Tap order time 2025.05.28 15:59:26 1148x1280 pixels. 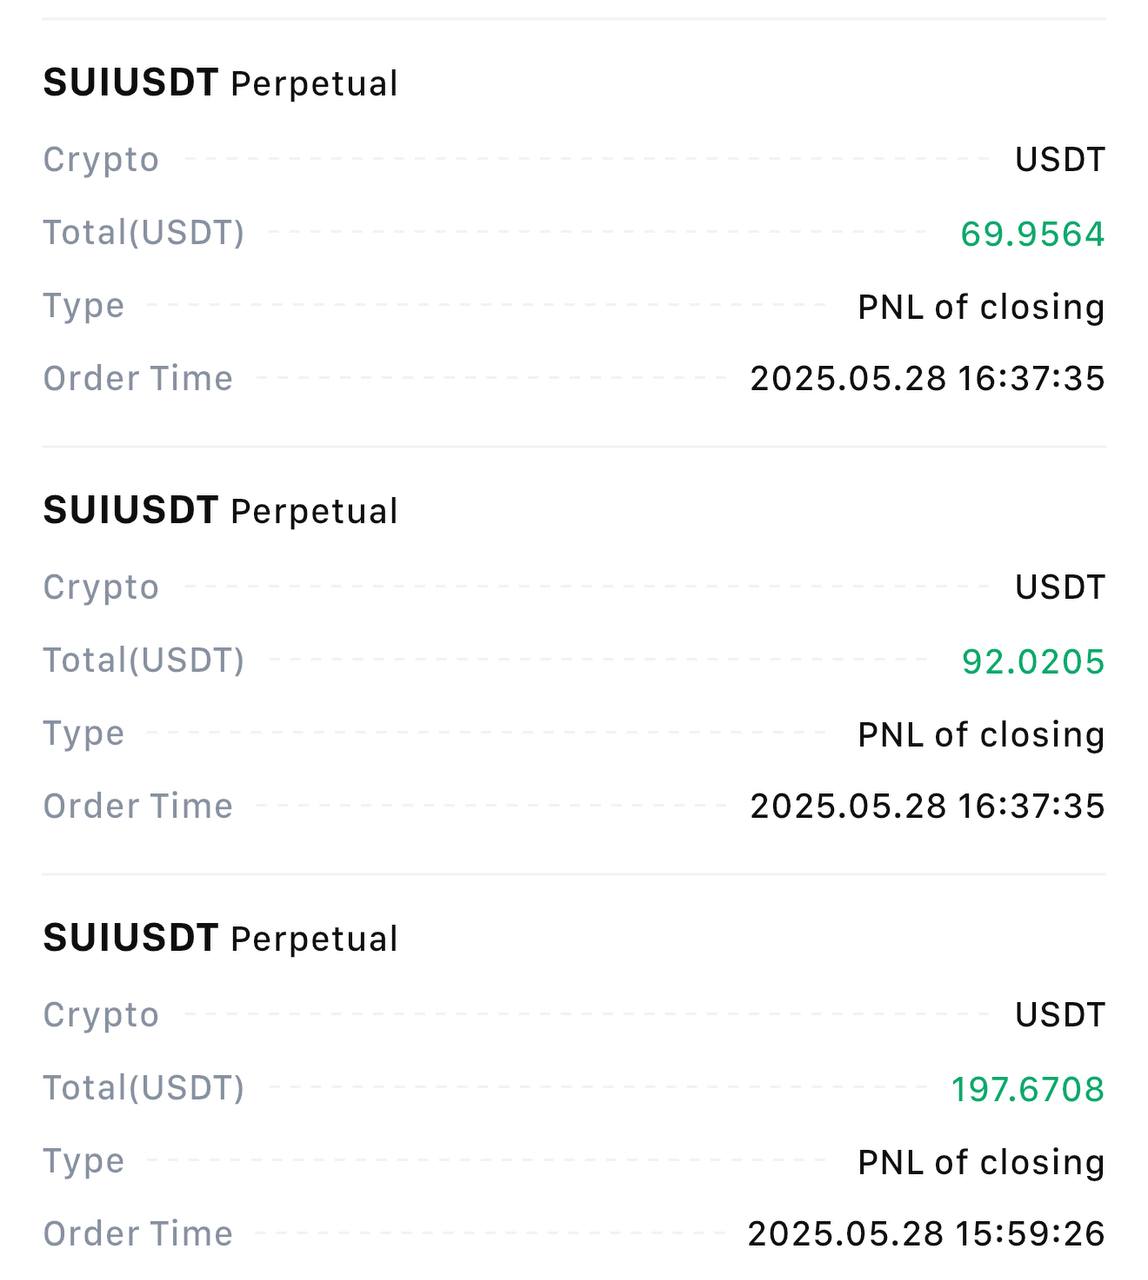pyautogui.click(x=926, y=1234)
